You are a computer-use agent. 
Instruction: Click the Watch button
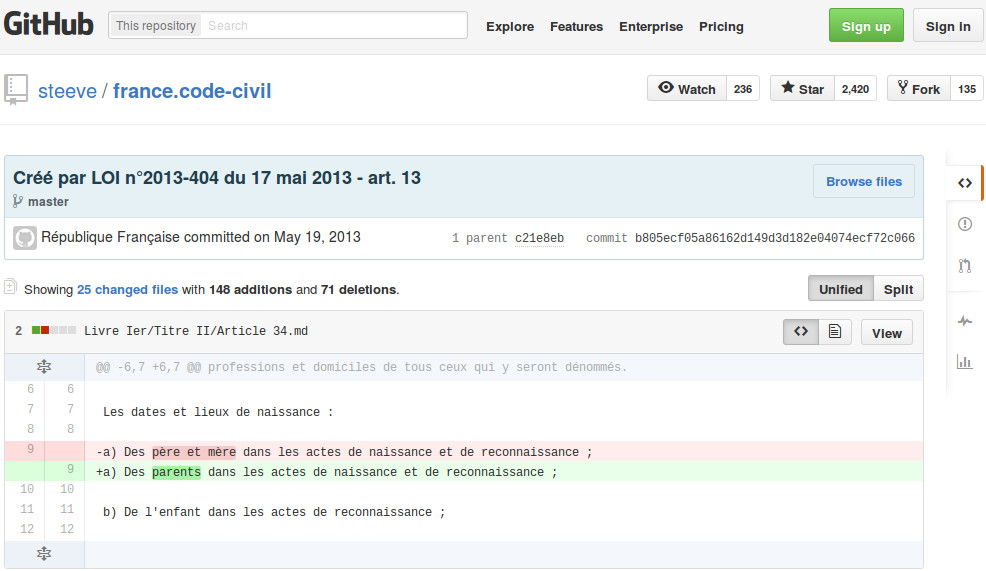coord(687,89)
